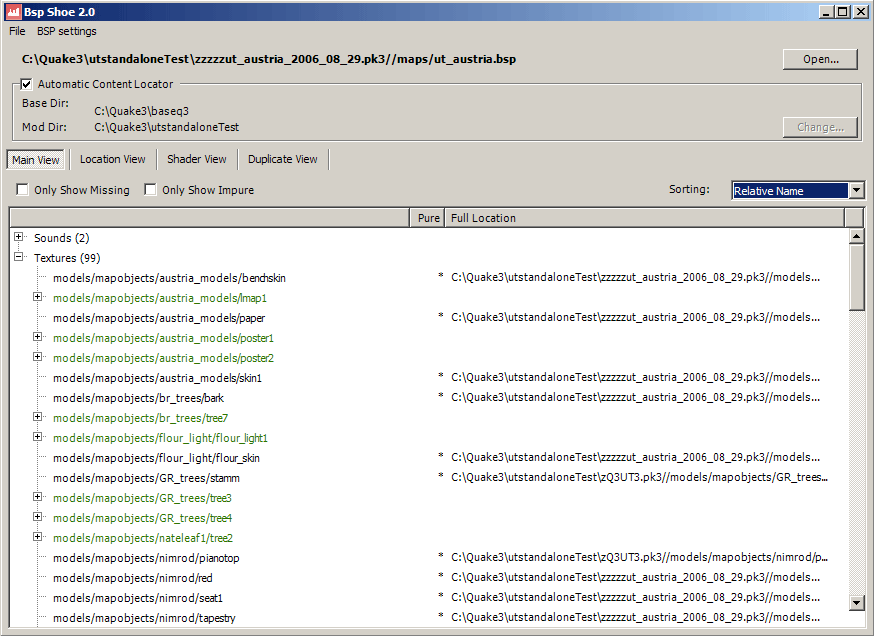
Task: Click the Full Location column header
Action: [643, 217]
